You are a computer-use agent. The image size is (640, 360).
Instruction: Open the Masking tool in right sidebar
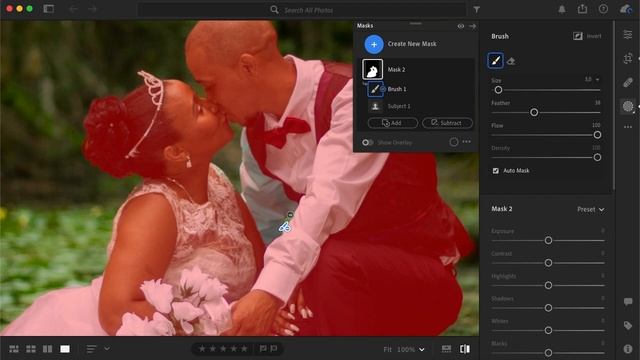click(x=628, y=107)
